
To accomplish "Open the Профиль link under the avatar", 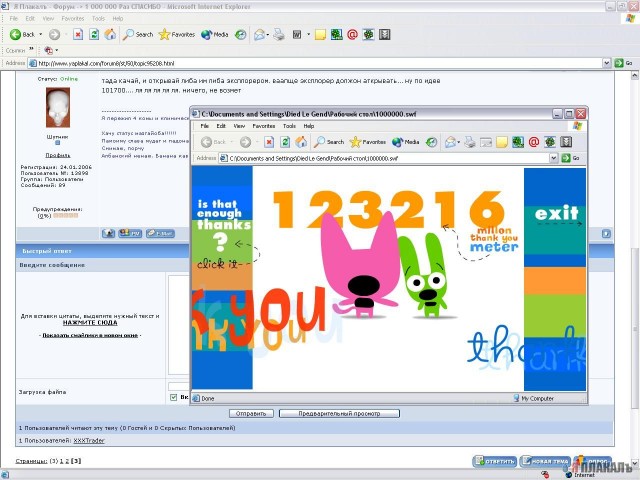I will (58, 156).
